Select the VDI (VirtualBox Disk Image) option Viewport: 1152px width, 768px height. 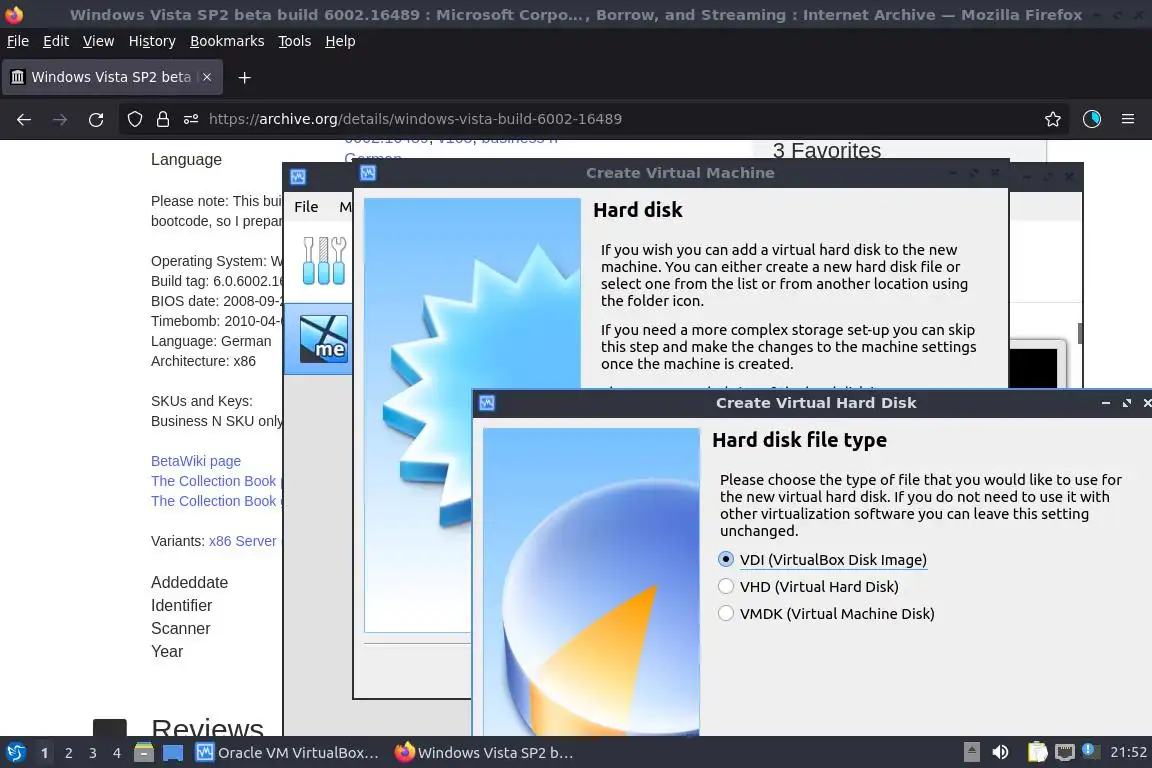click(x=823, y=559)
